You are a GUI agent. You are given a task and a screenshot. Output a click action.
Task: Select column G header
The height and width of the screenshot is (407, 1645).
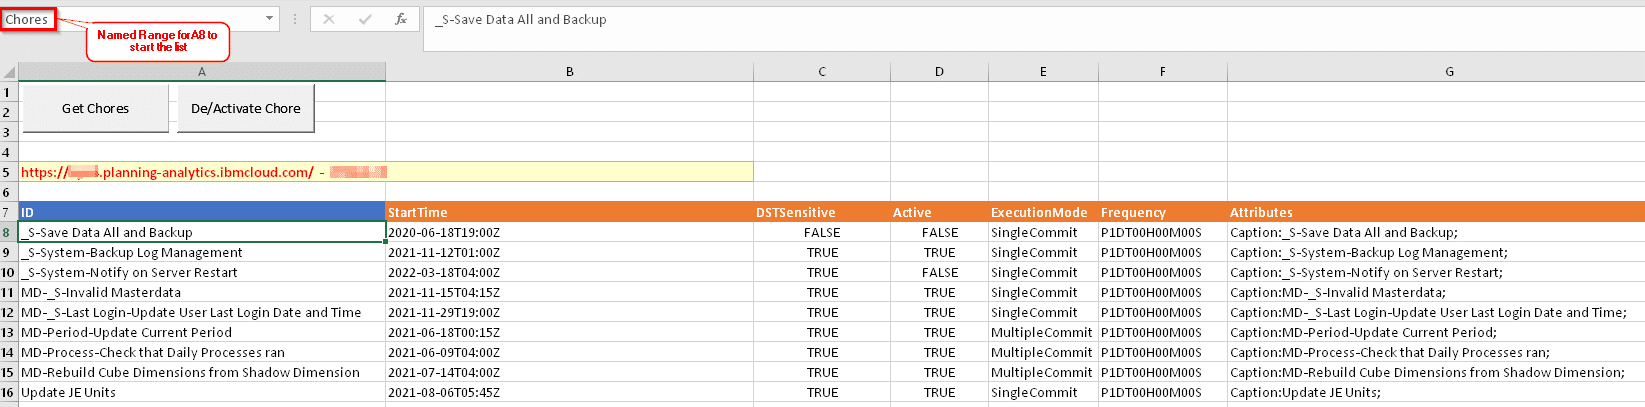(x=1449, y=72)
